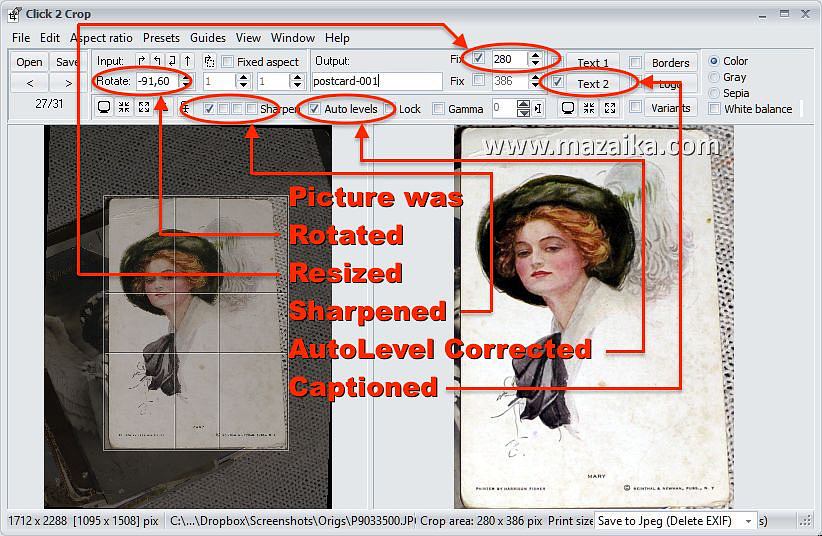The height and width of the screenshot is (536, 822).
Task: Click the expand arrows icon in the input toolbar
Action: coord(144,108)
